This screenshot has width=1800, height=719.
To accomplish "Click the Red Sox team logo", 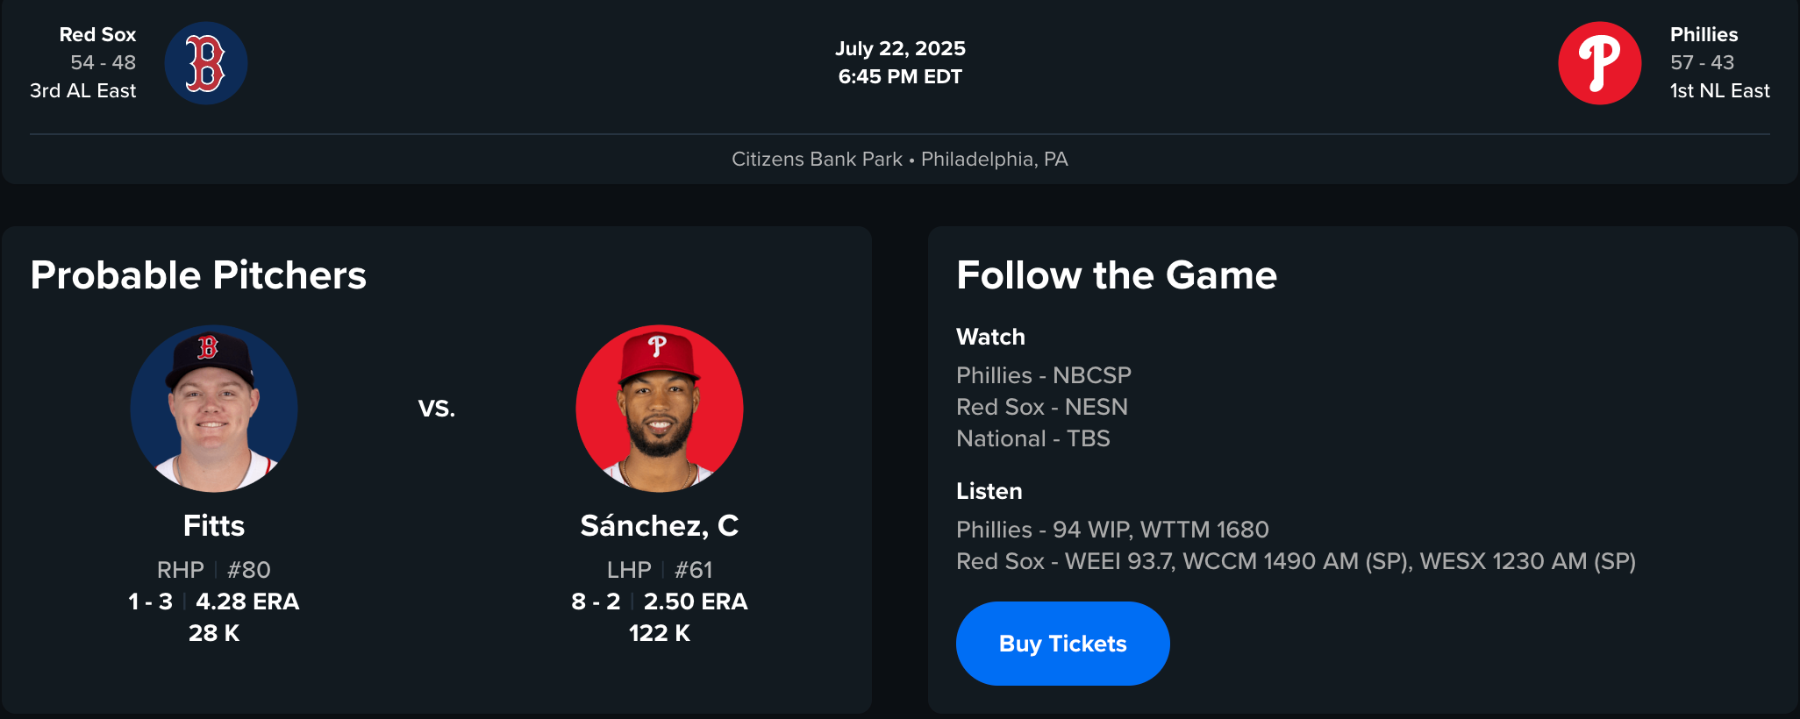I will click(206, 63).
